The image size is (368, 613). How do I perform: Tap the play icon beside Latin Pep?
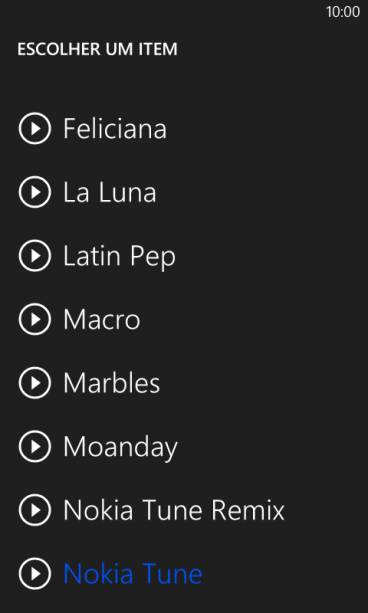point(35,256)
